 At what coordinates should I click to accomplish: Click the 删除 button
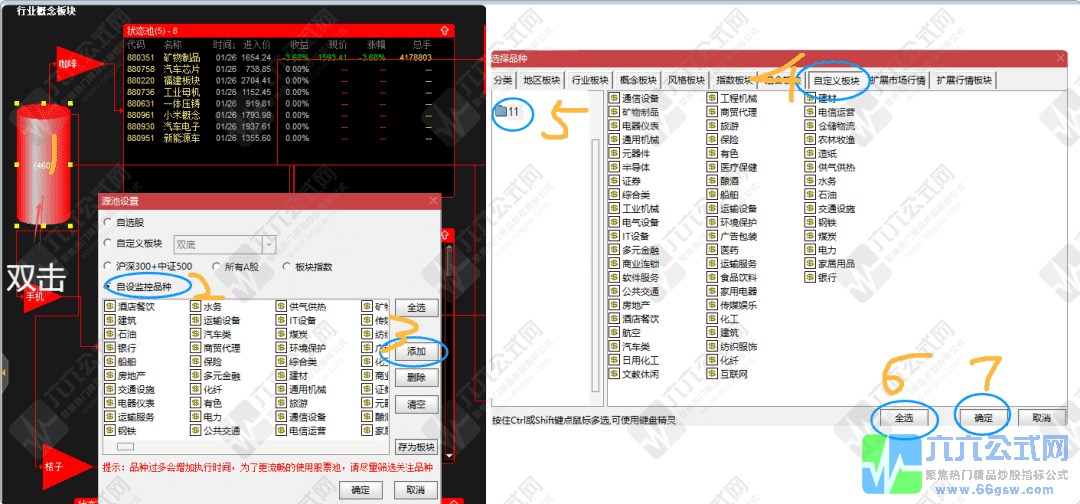(x=416, y=377)
